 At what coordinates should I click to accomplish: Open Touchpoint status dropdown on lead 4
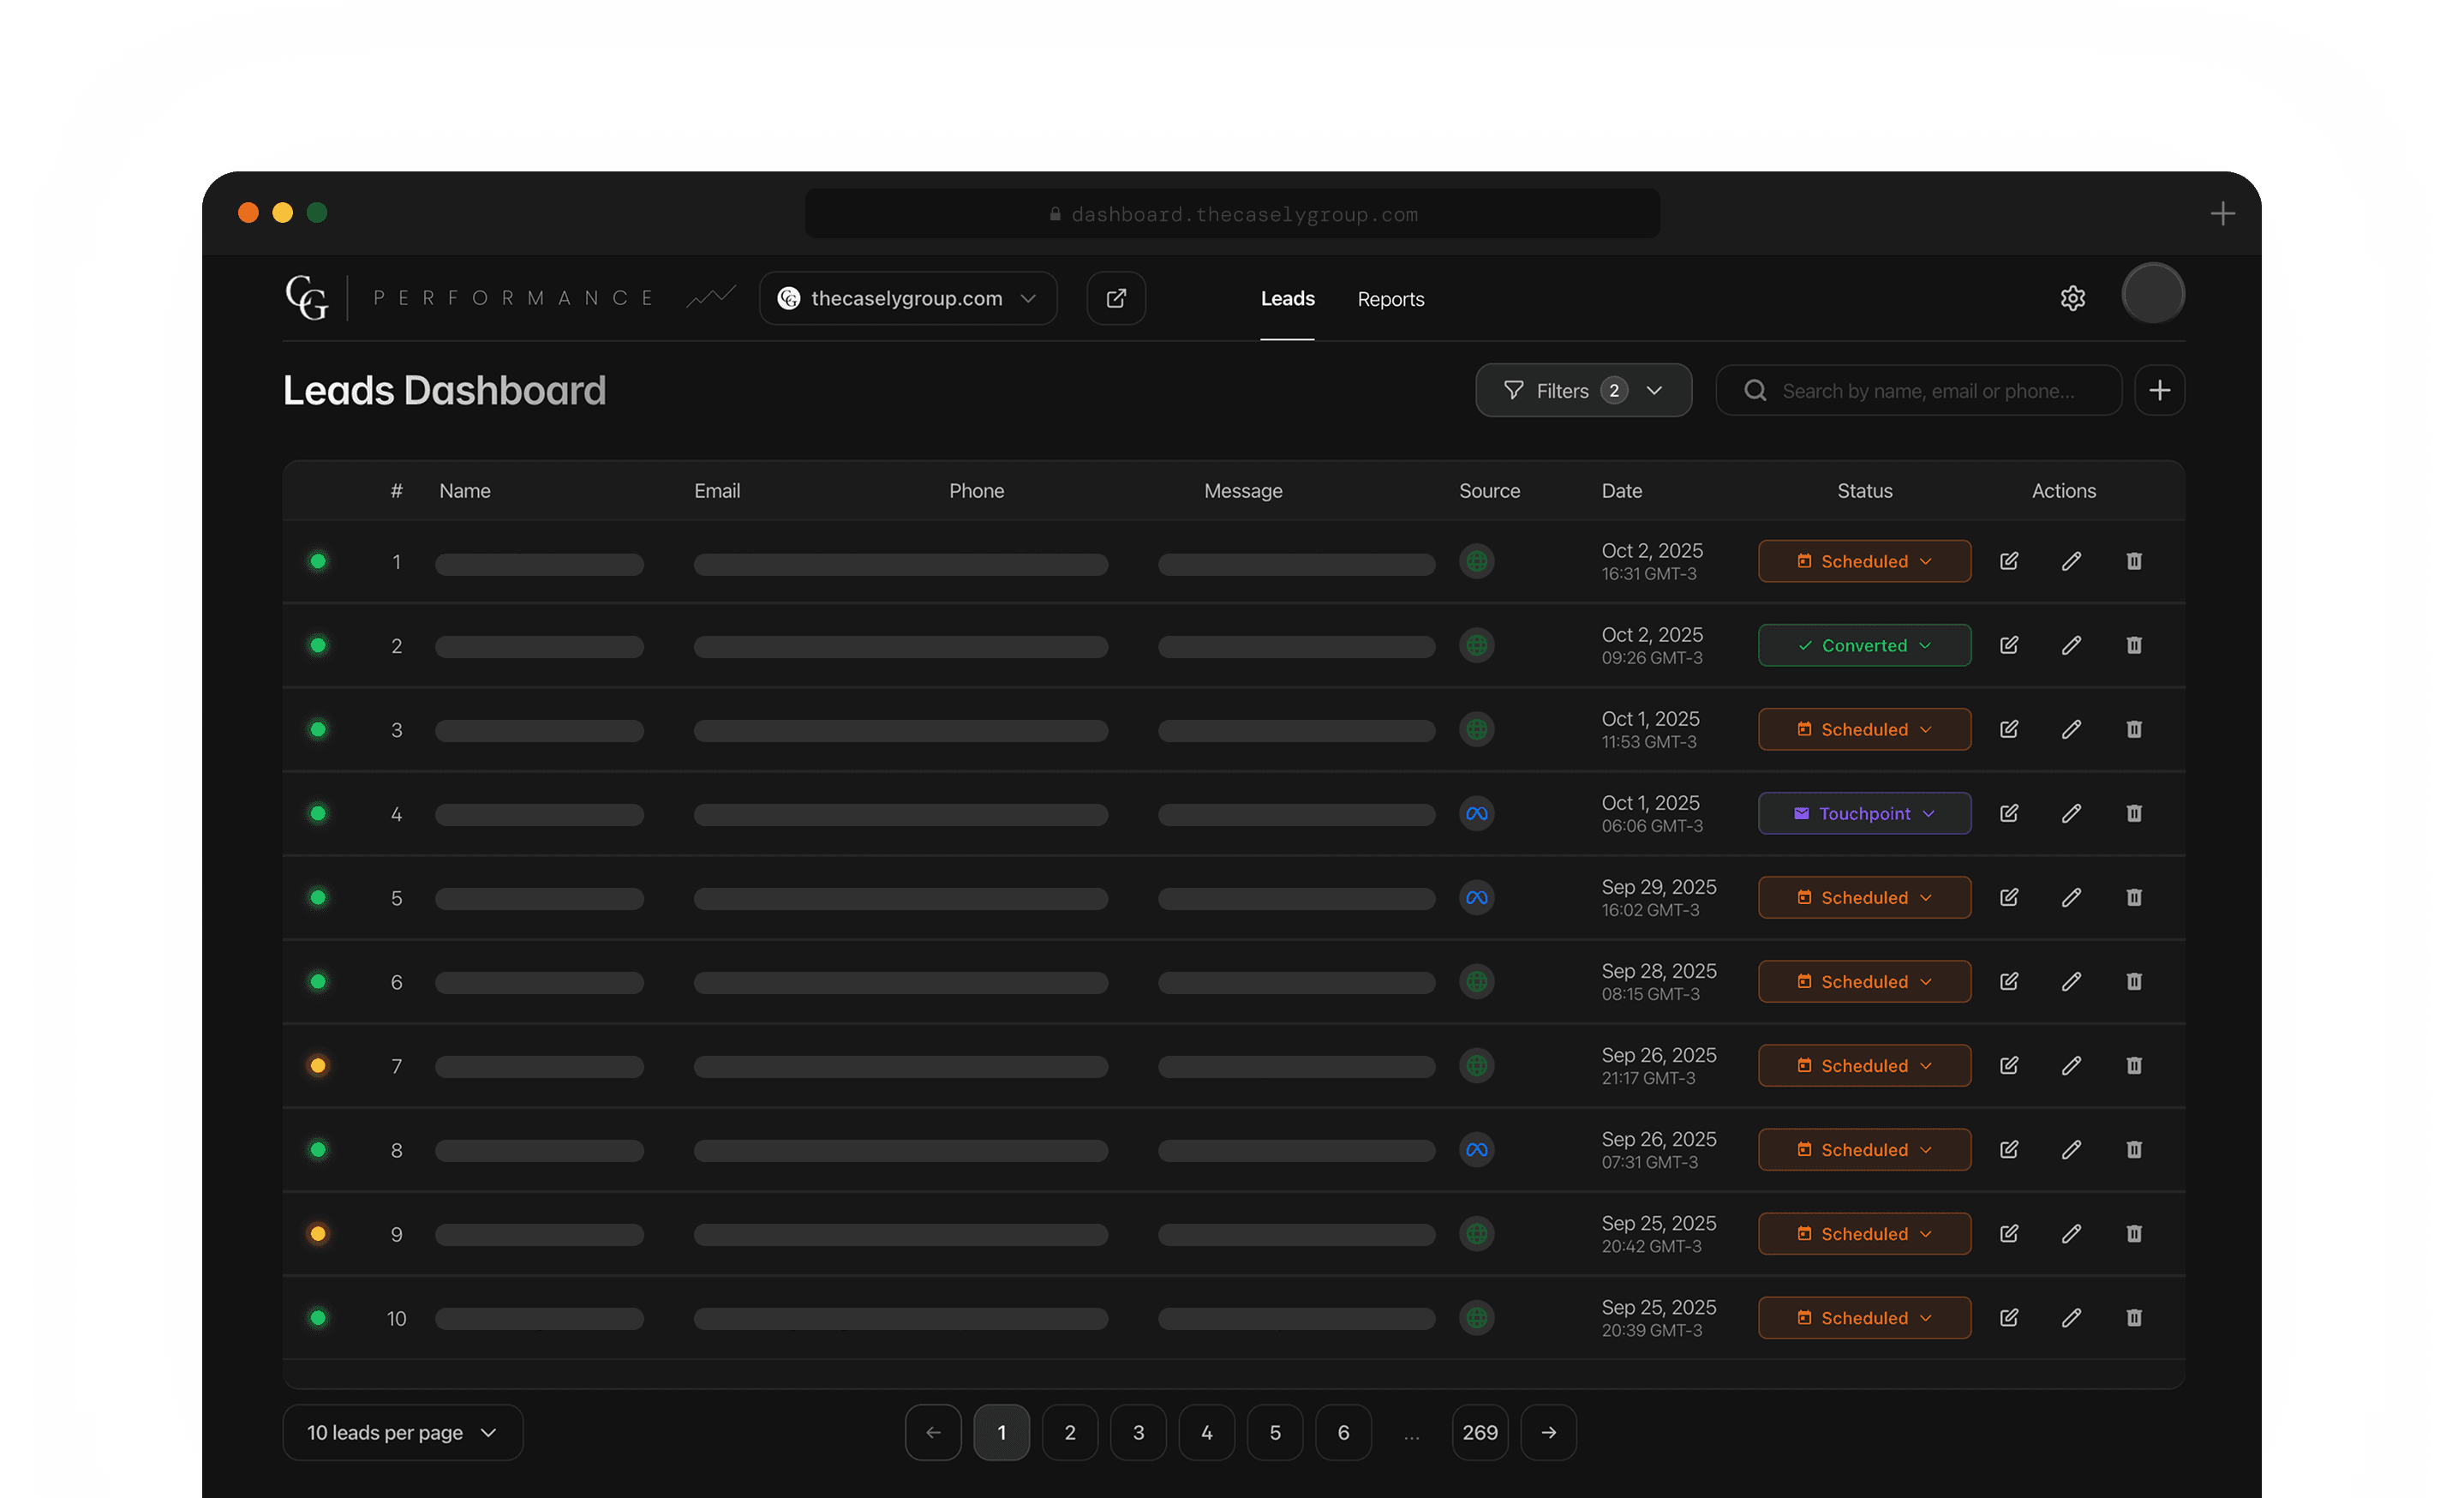[1864, 813]
